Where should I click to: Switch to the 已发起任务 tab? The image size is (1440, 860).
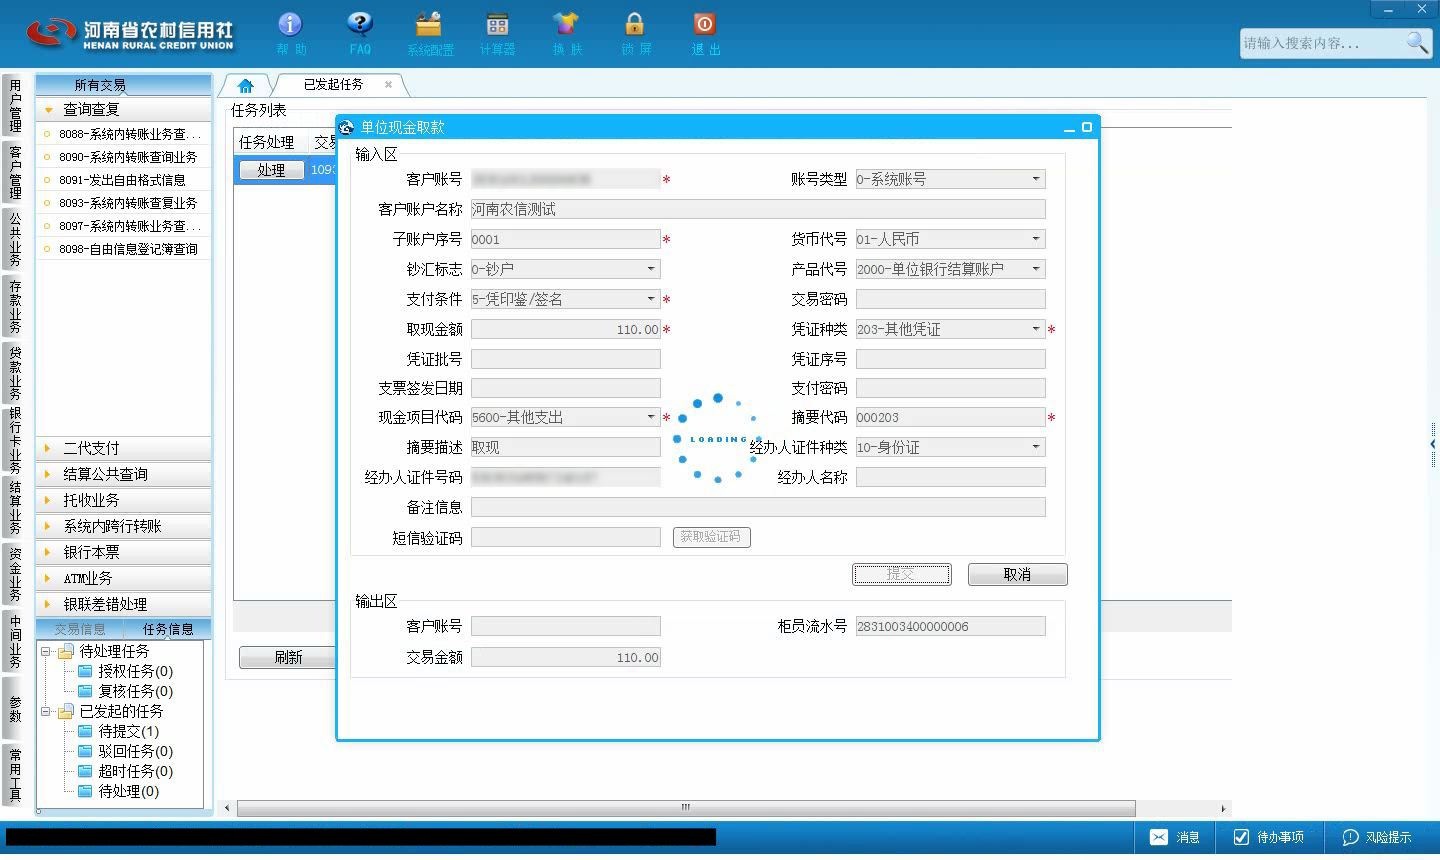coord(333,85)
